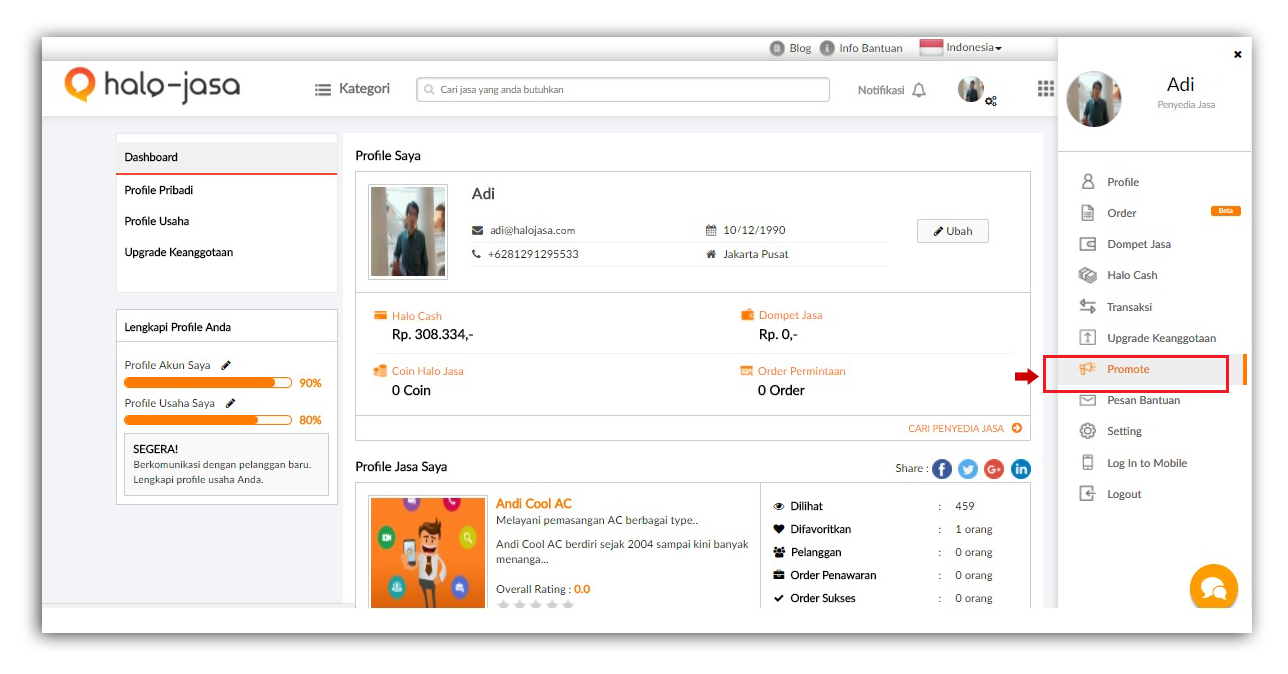Open the apps grid icon
Image resolution: width=1288 pixels, height=674 pixels.
tap(1045, 89)
